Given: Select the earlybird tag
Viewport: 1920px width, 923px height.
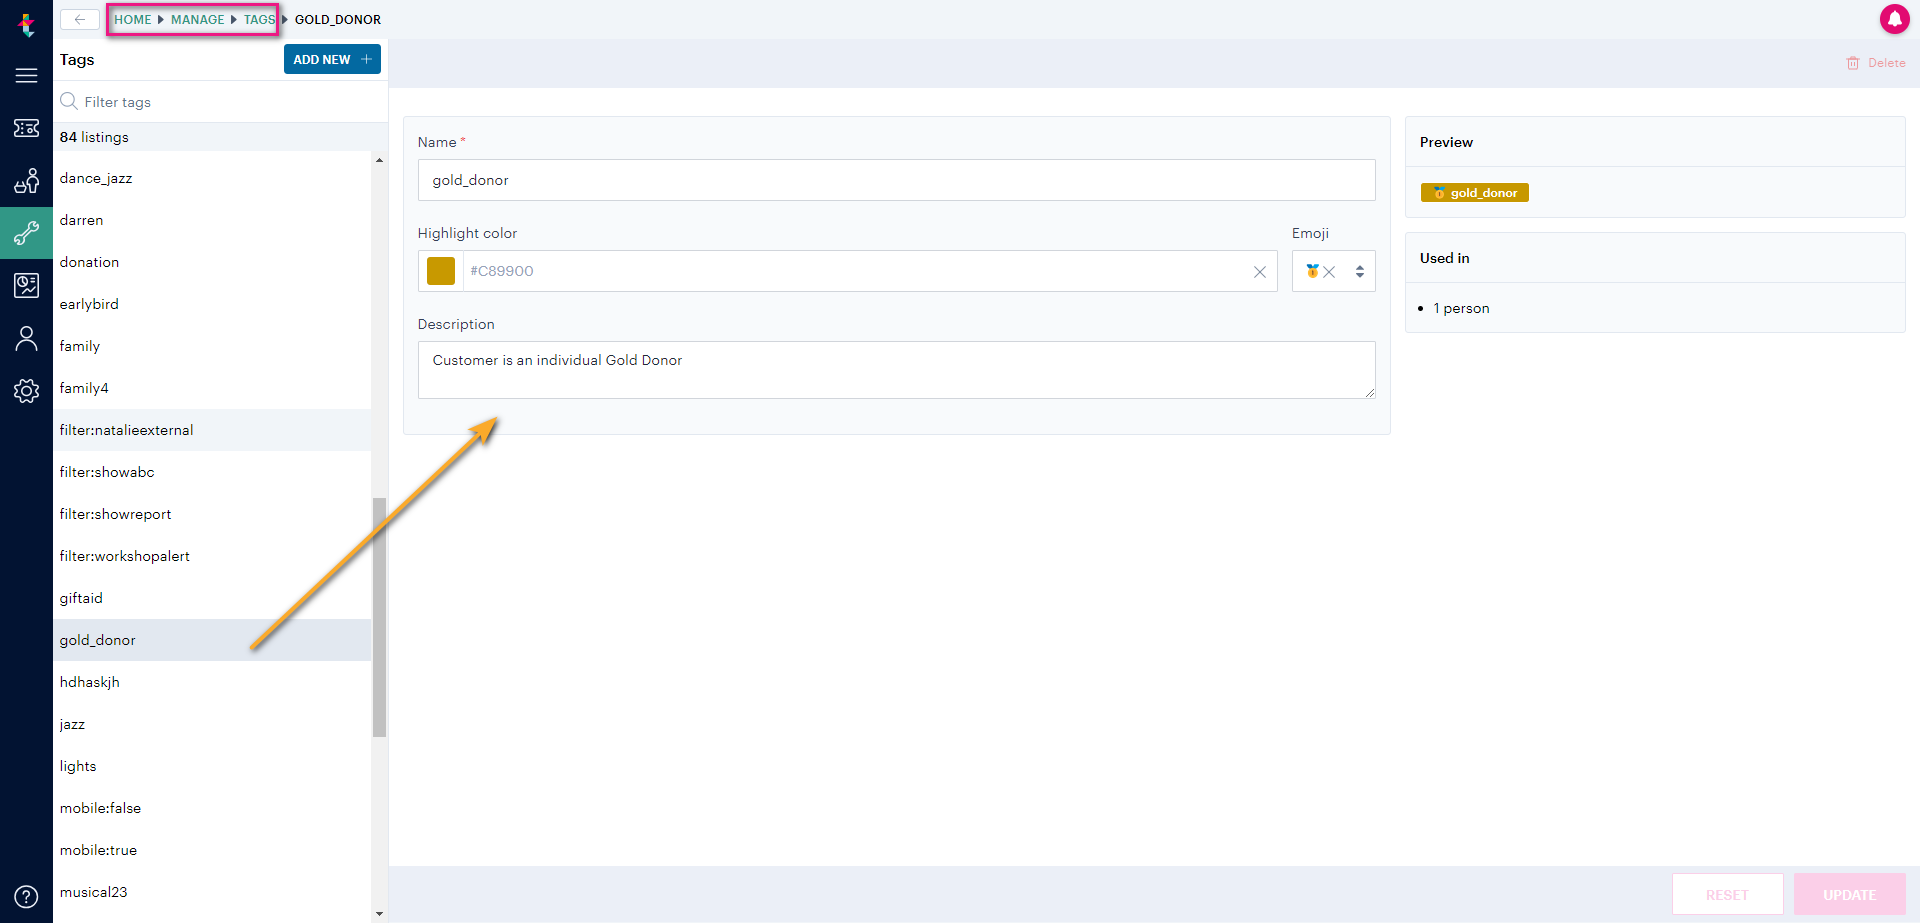Looking at the screenshot, I should [x=212, y=304].
